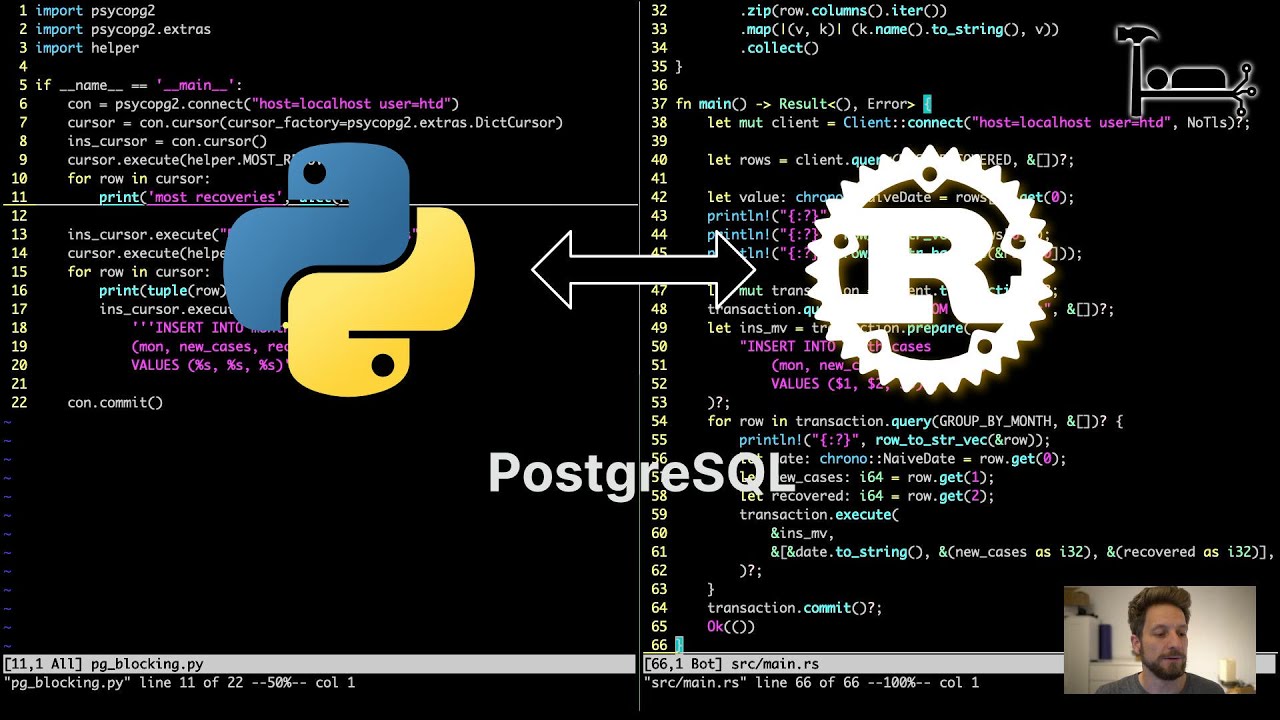
Task: Place cursor on 'import psycopg2.extras' line
Action: [x=123, y=29]
